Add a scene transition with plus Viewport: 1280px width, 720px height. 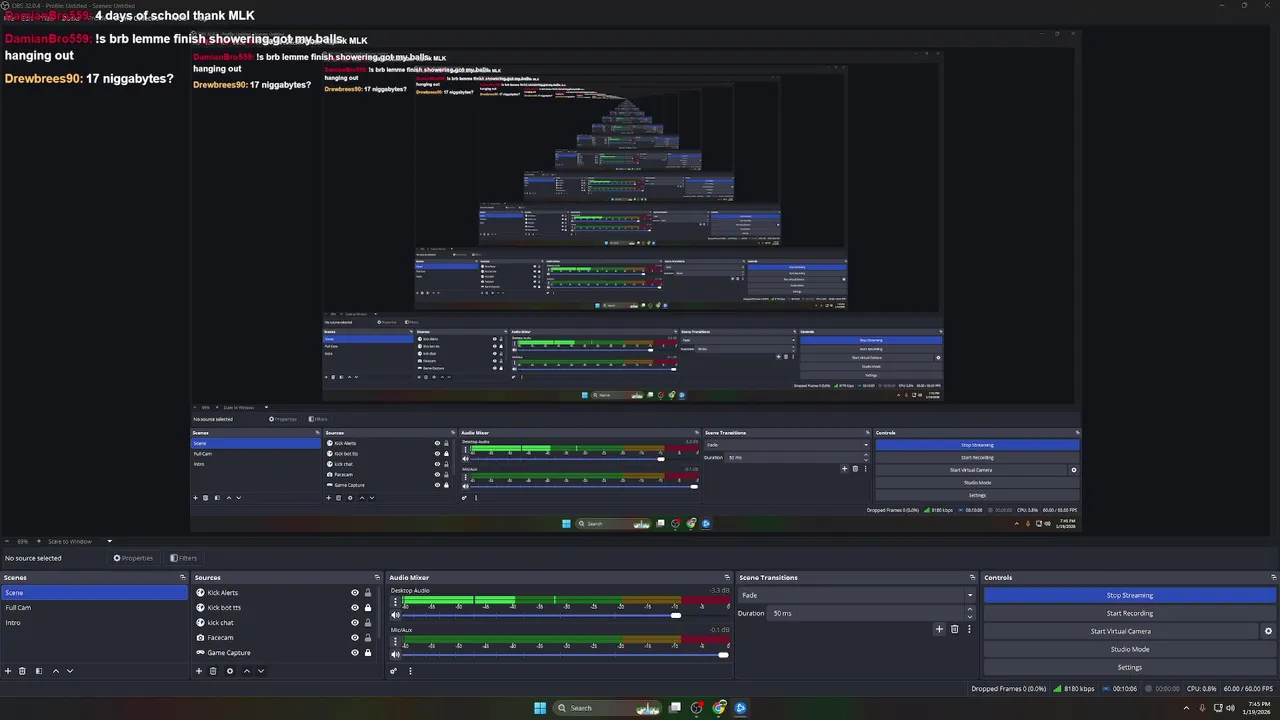coord(939,629)
